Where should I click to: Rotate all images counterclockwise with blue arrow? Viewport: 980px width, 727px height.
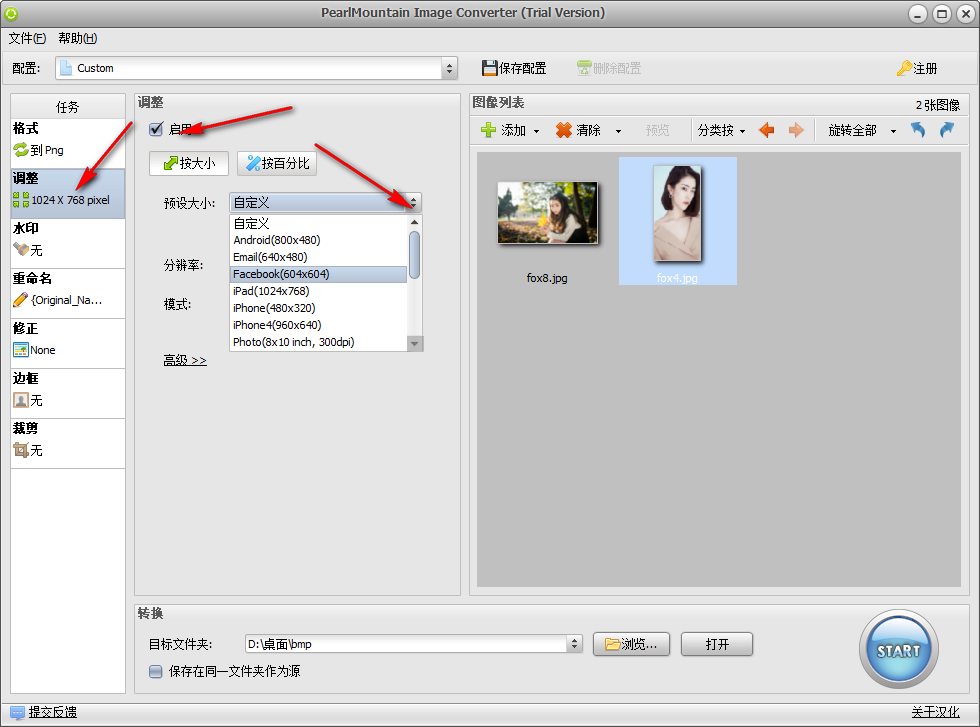pos(918,130)
